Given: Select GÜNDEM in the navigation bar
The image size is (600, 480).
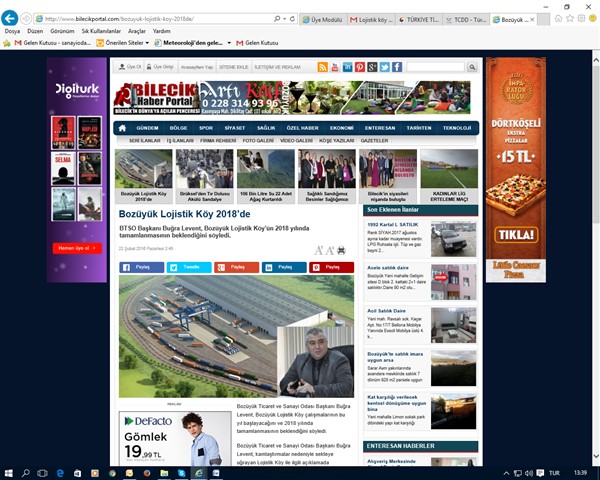Looking at the screenshot, I should point(147,128).
